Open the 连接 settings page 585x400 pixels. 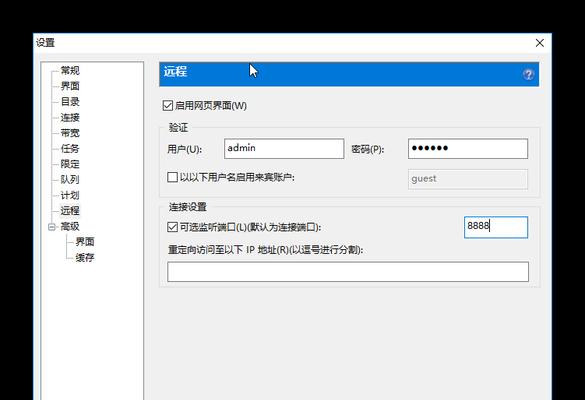70,117
